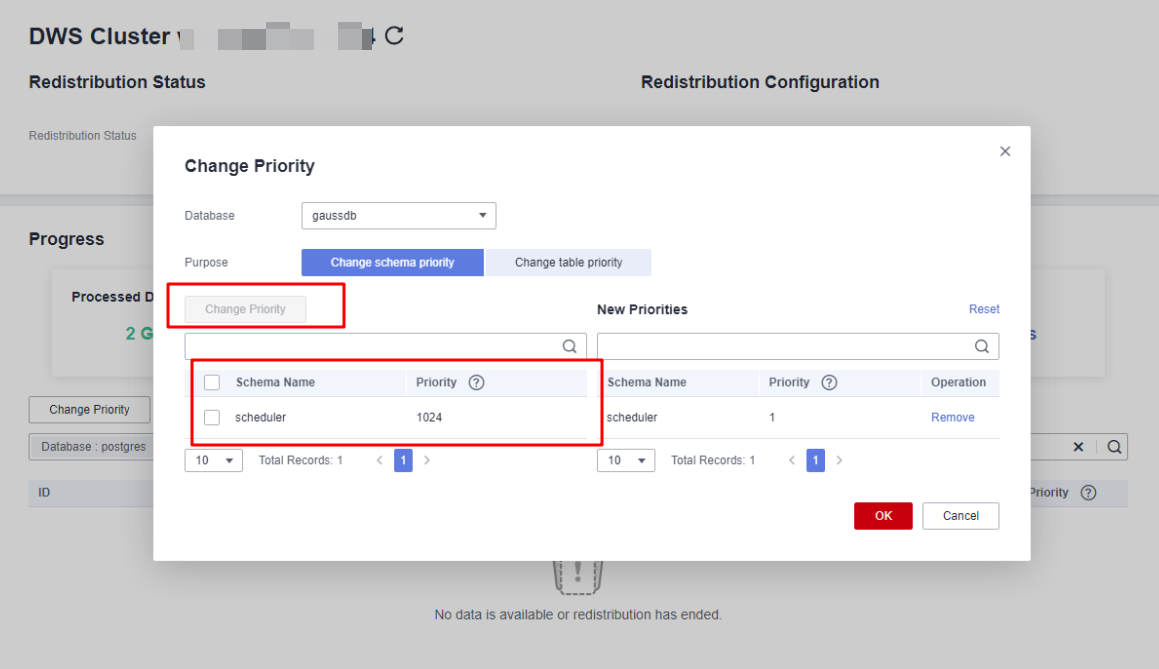Click search icon in left schema search box
This screenshot has width=1159, height=669.
(570, 346)
